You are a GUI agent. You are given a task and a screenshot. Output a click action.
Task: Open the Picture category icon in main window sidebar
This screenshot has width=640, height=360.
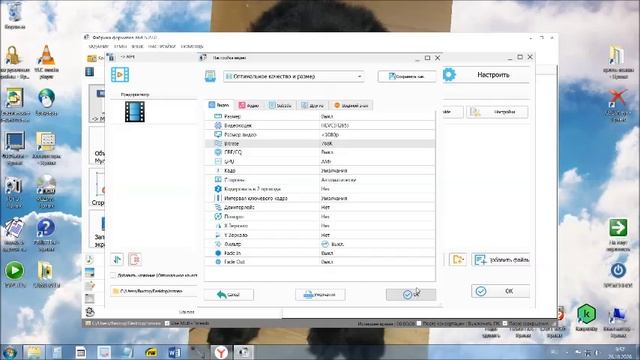coord(89,272)
